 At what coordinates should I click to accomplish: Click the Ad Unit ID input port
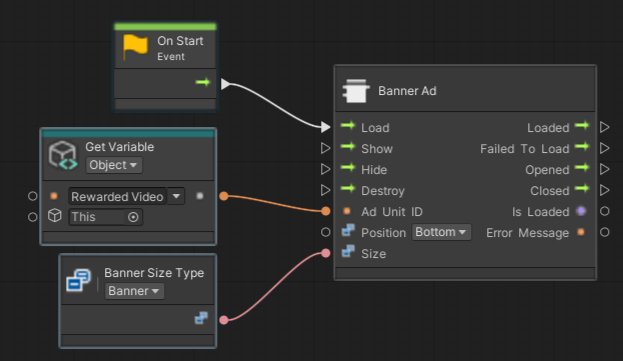tap(325, 211)
